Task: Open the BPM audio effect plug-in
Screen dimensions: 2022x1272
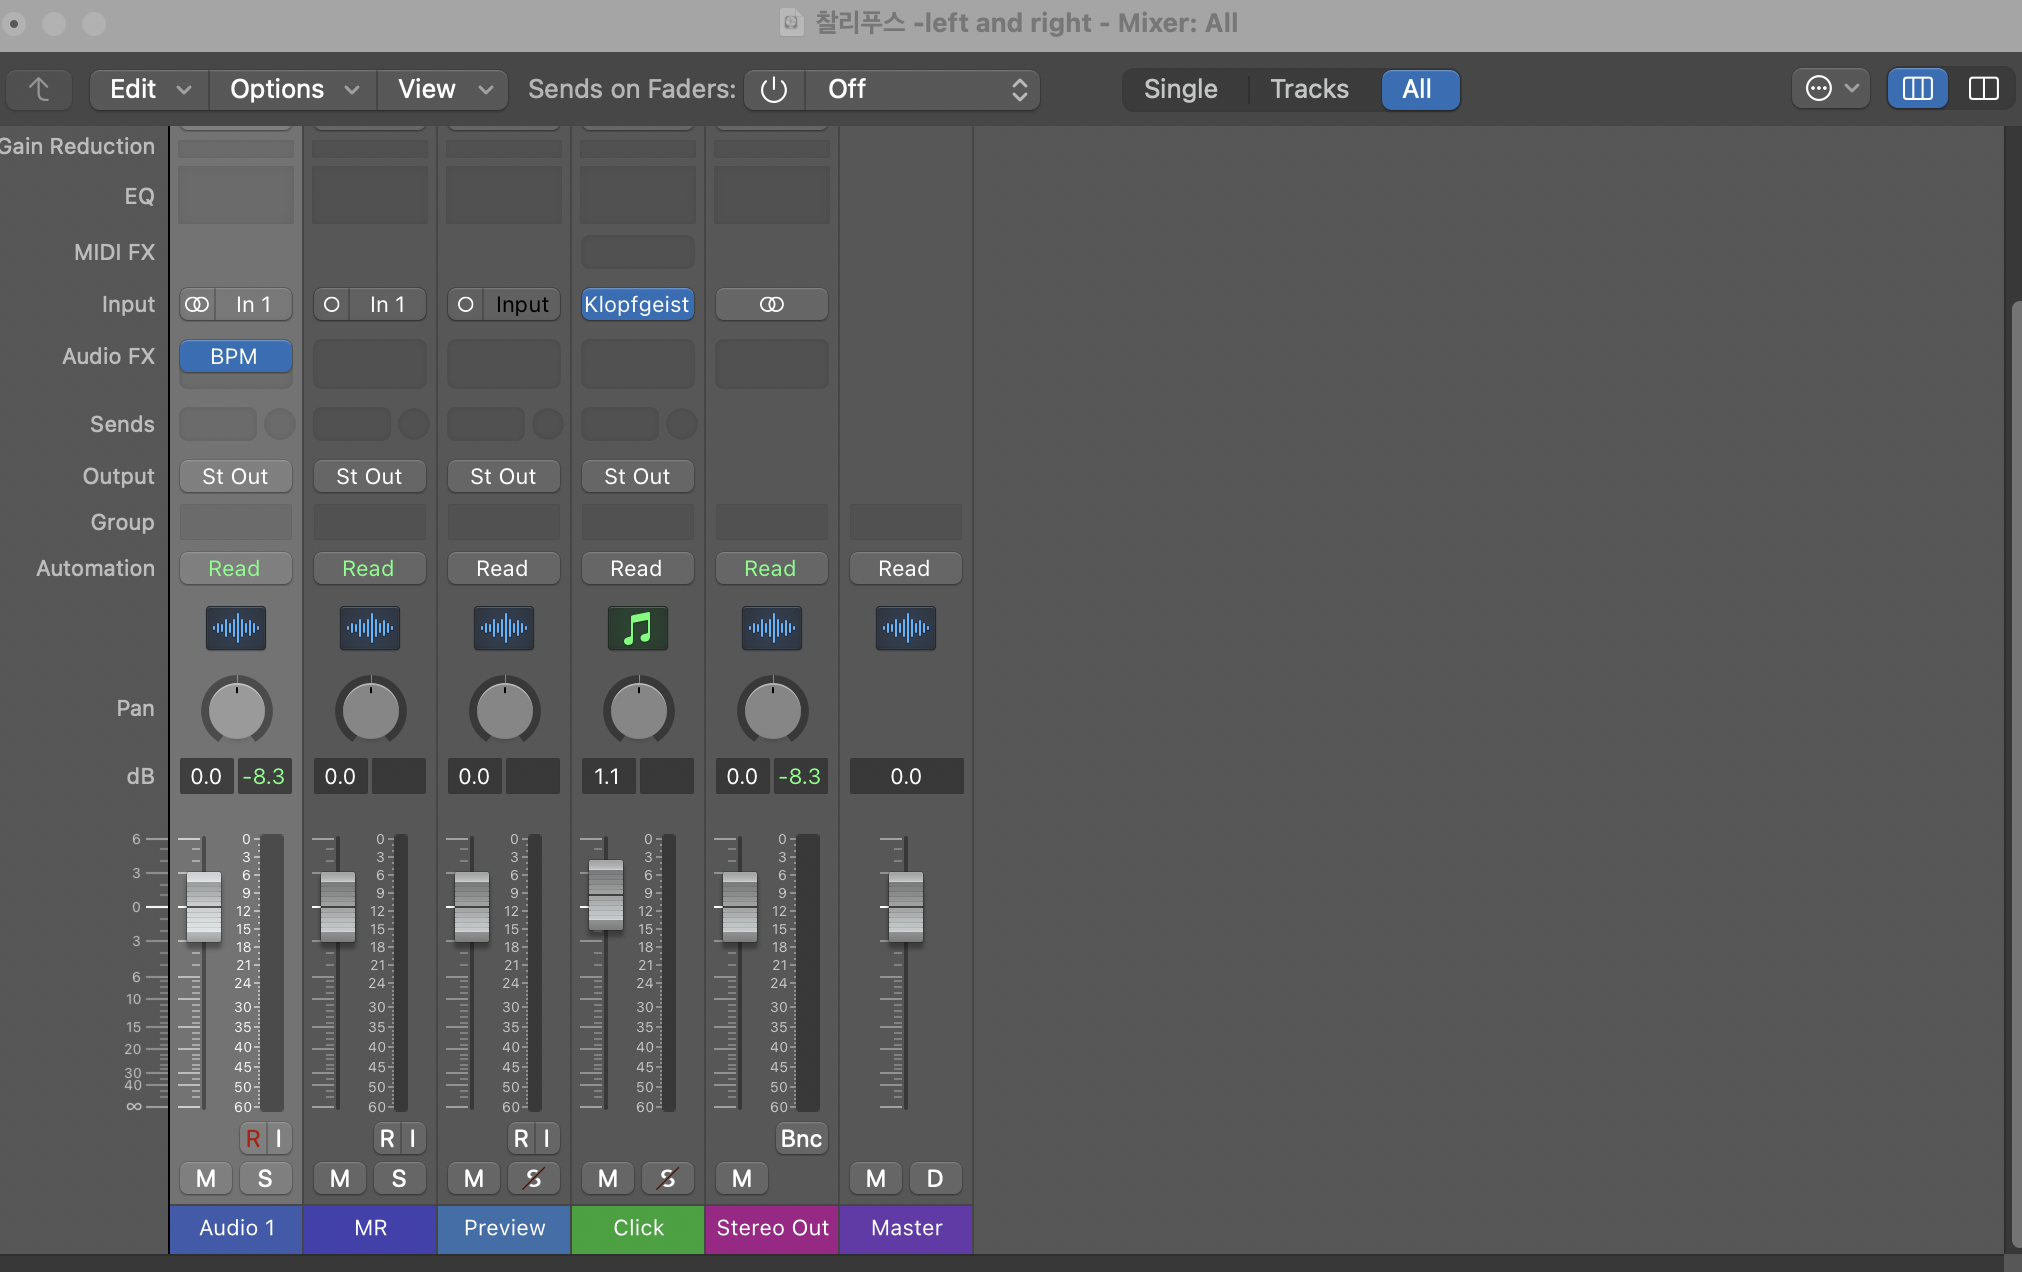Action: point(235,356)
